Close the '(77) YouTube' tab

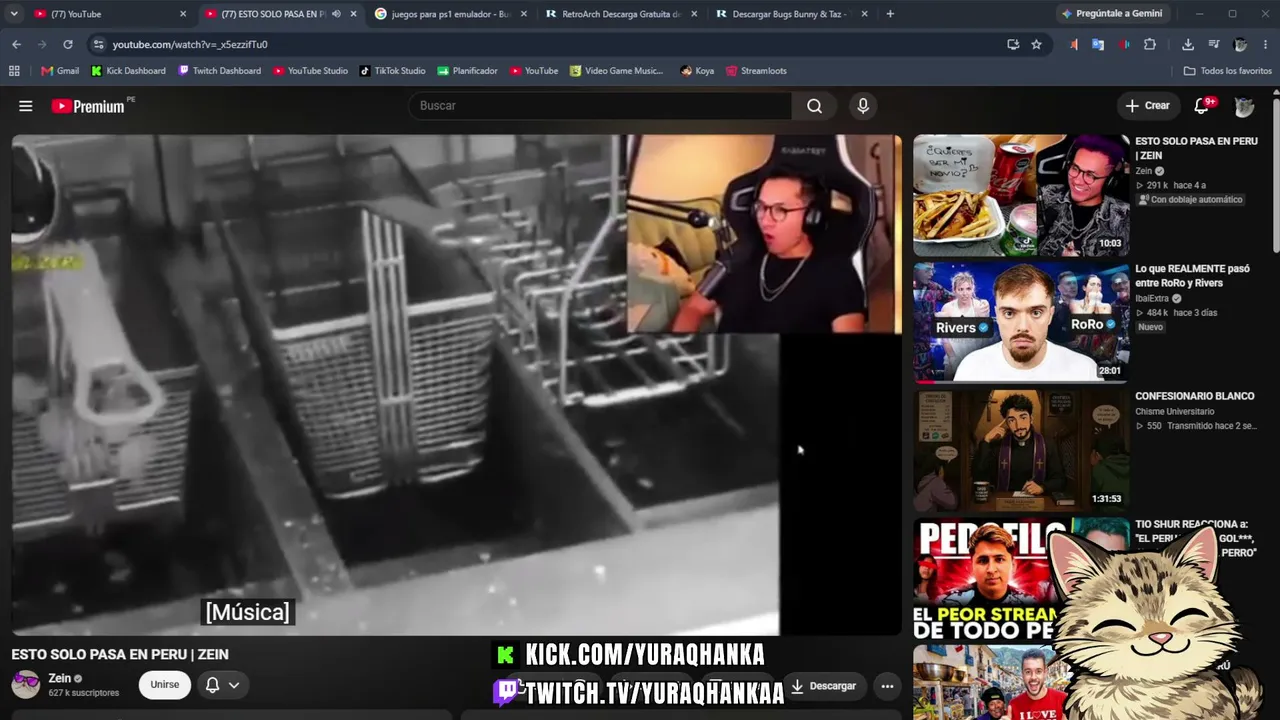point(183,14)
